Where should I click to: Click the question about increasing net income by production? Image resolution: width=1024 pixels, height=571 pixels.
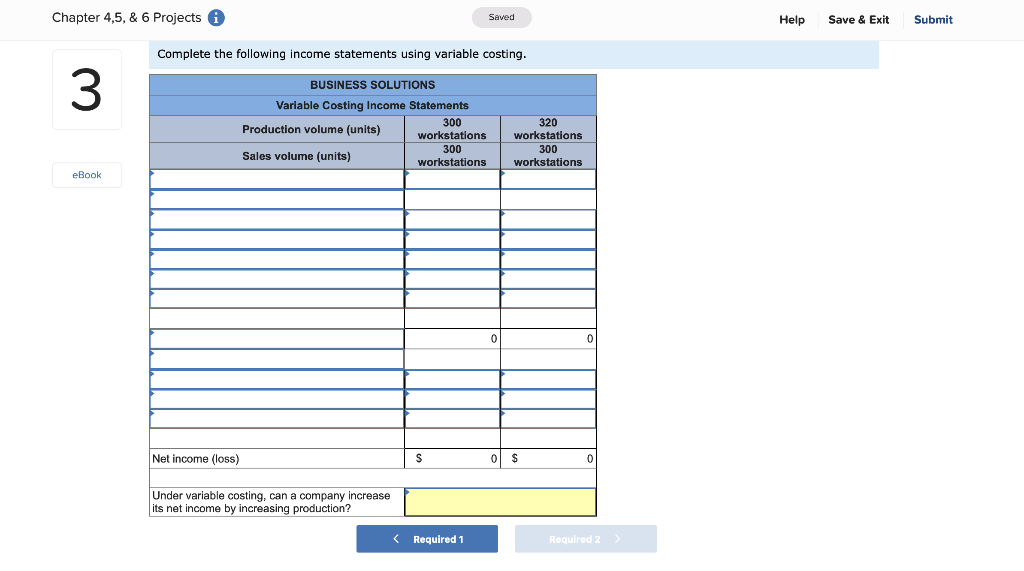tap(271, 502)
